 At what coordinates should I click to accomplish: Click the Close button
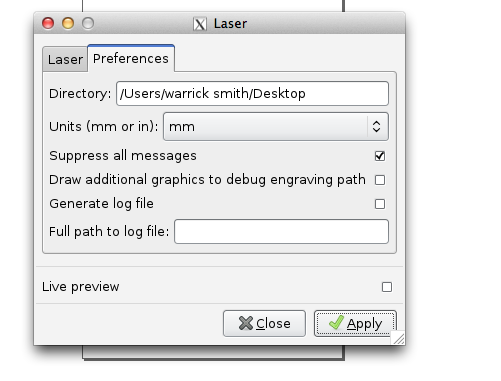tap(264, 323)
